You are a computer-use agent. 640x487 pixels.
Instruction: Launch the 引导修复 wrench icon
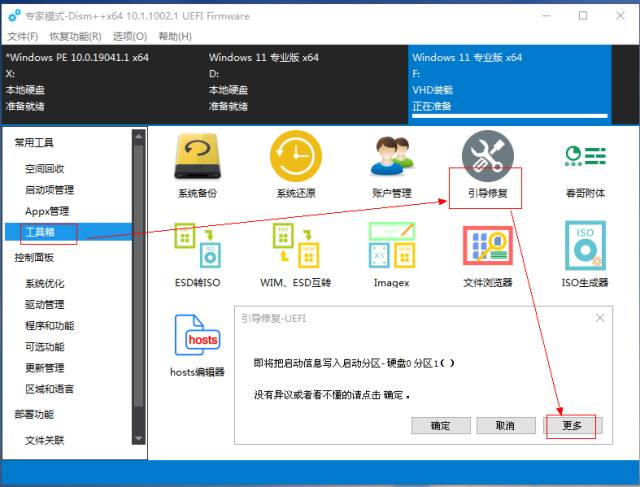[x=488, y=156]
